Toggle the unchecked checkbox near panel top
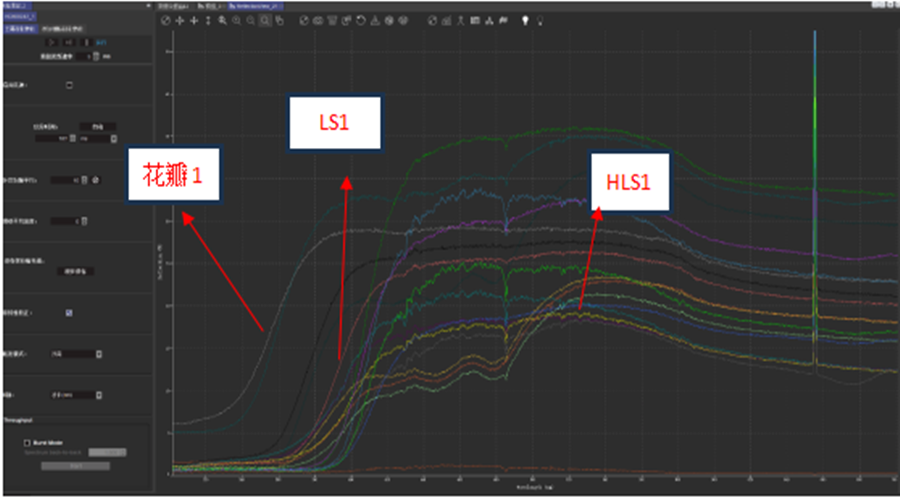The image size is (900, 500). coord(68,85)
